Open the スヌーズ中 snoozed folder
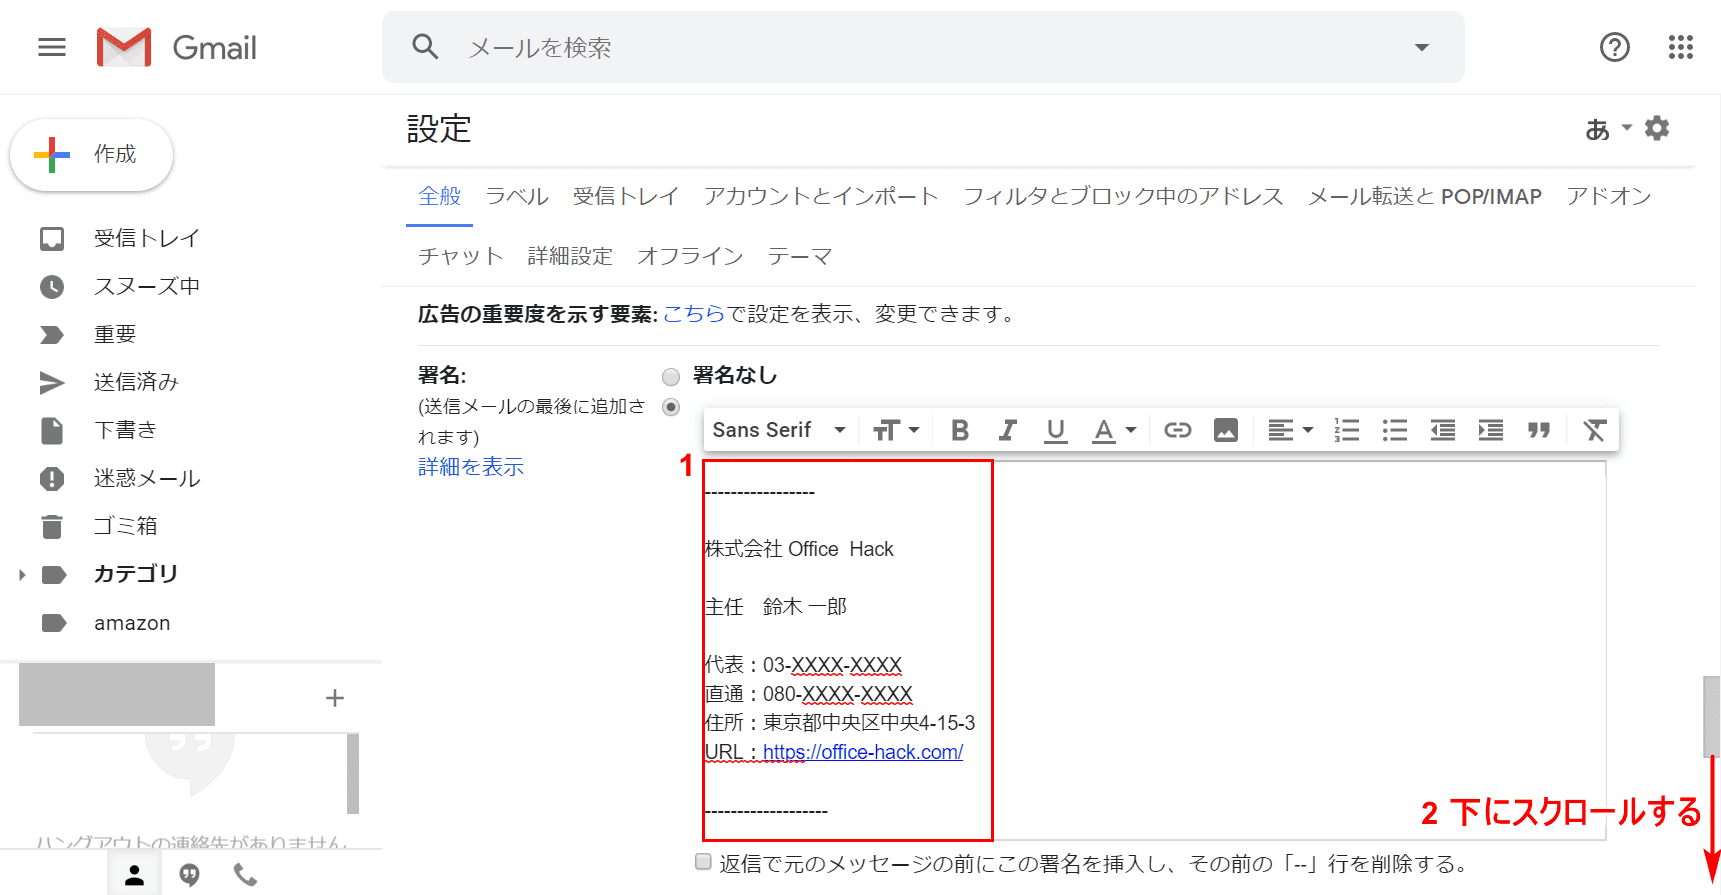The image size is (1721, 895). [147, 286]
